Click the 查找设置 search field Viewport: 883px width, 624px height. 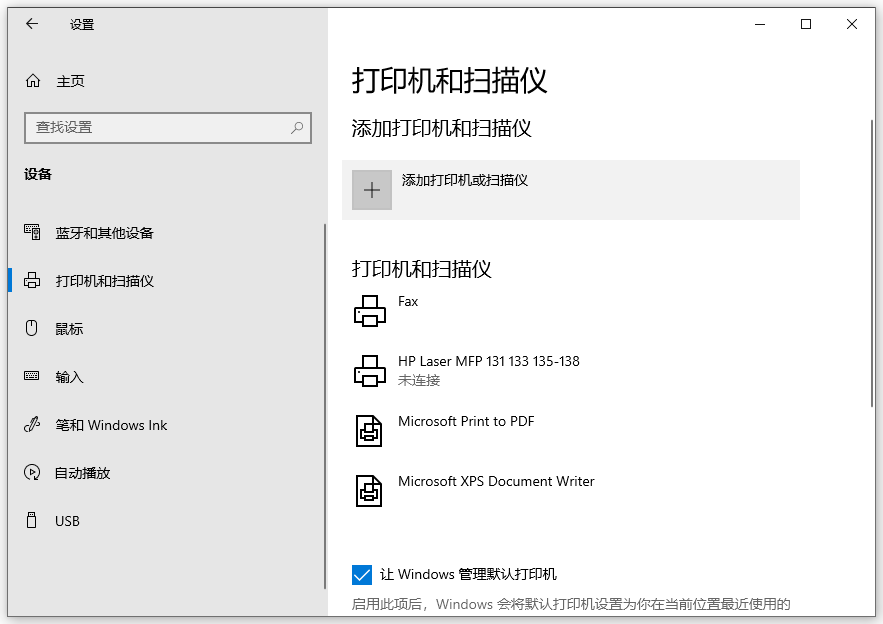[x=168, y=128]
